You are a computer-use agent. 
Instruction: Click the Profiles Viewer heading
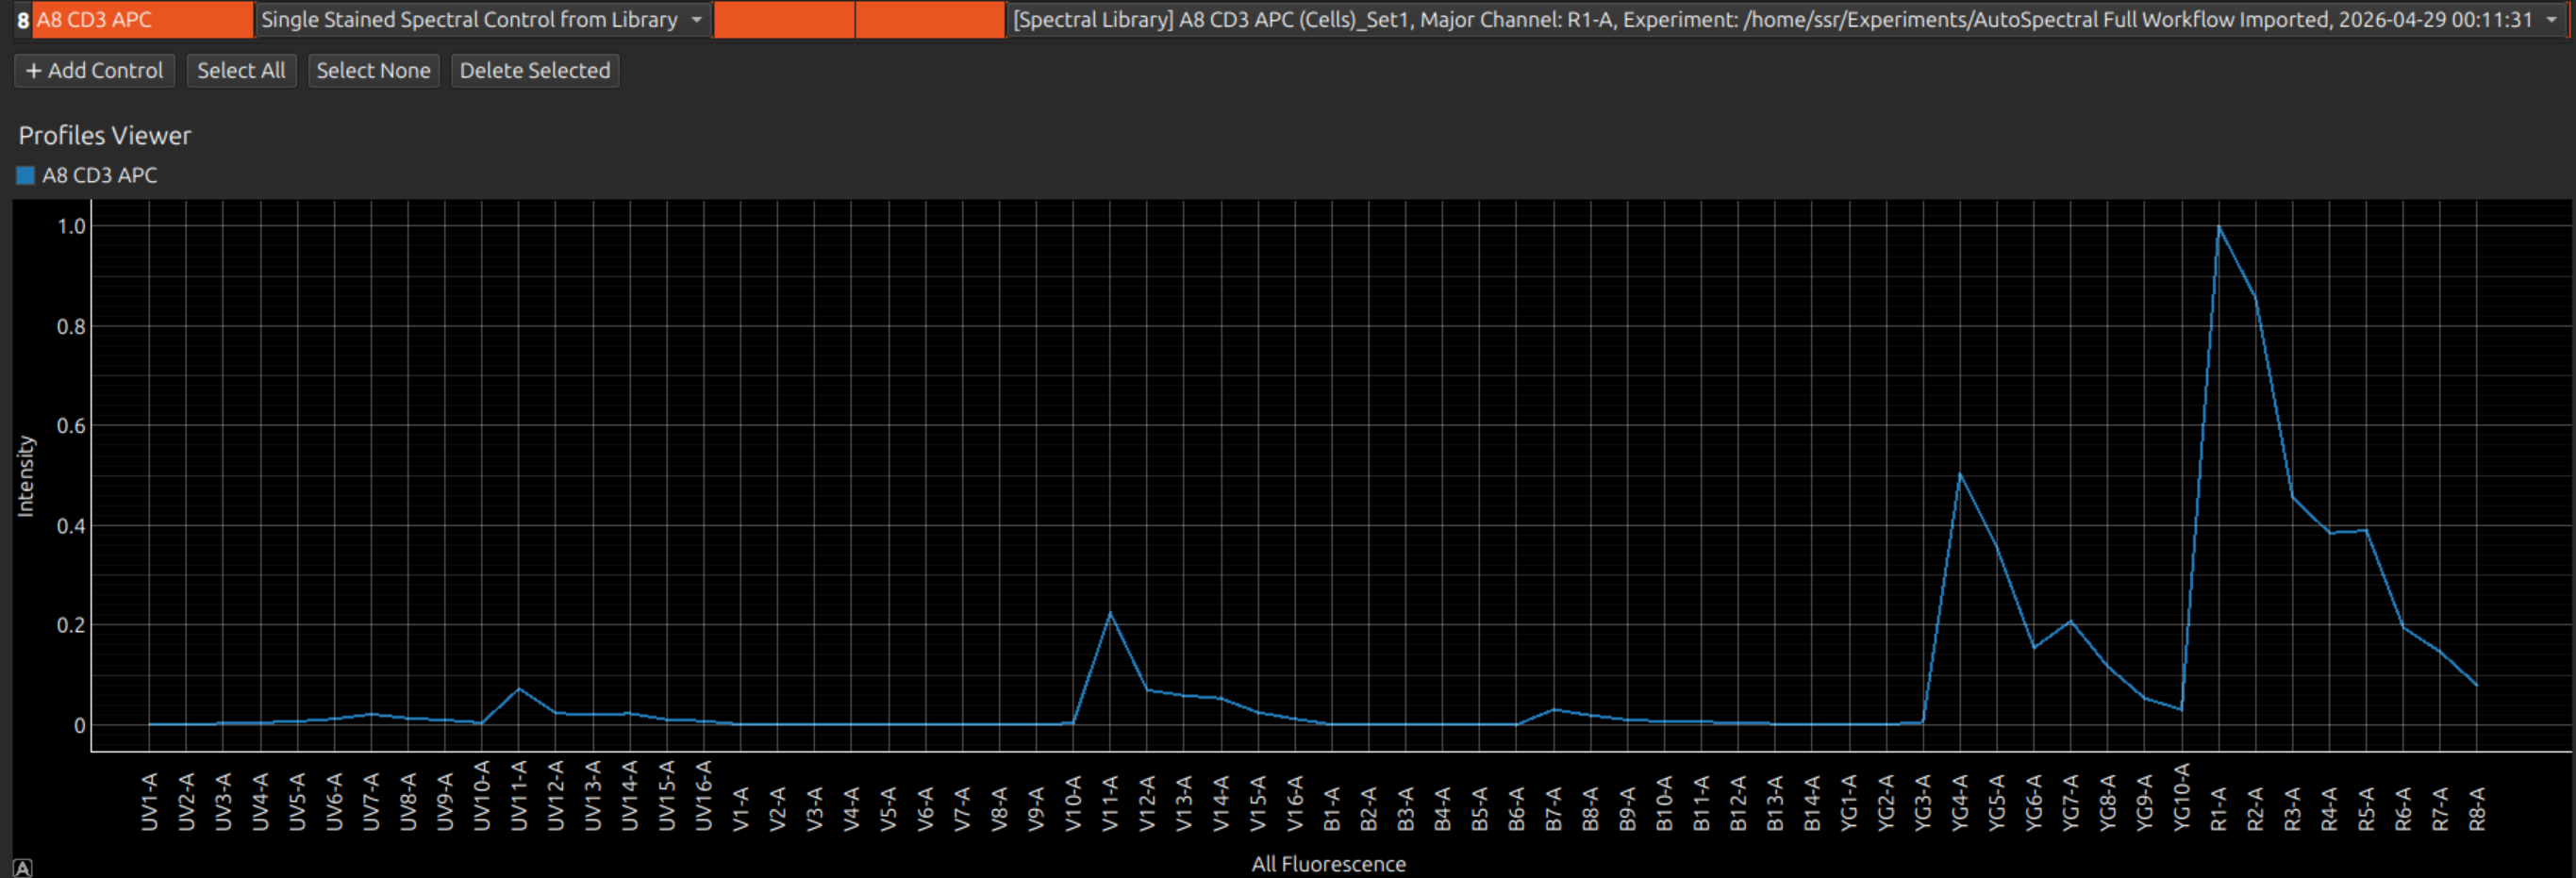105,135
